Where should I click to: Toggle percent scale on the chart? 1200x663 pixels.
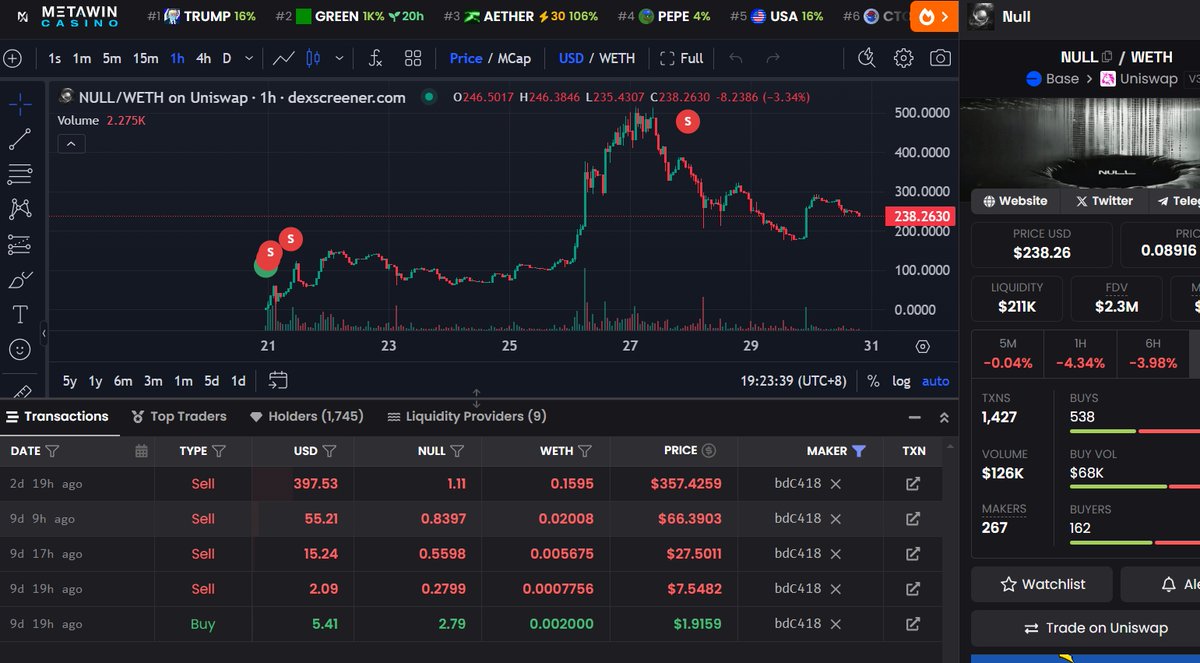tap(873, 381)
